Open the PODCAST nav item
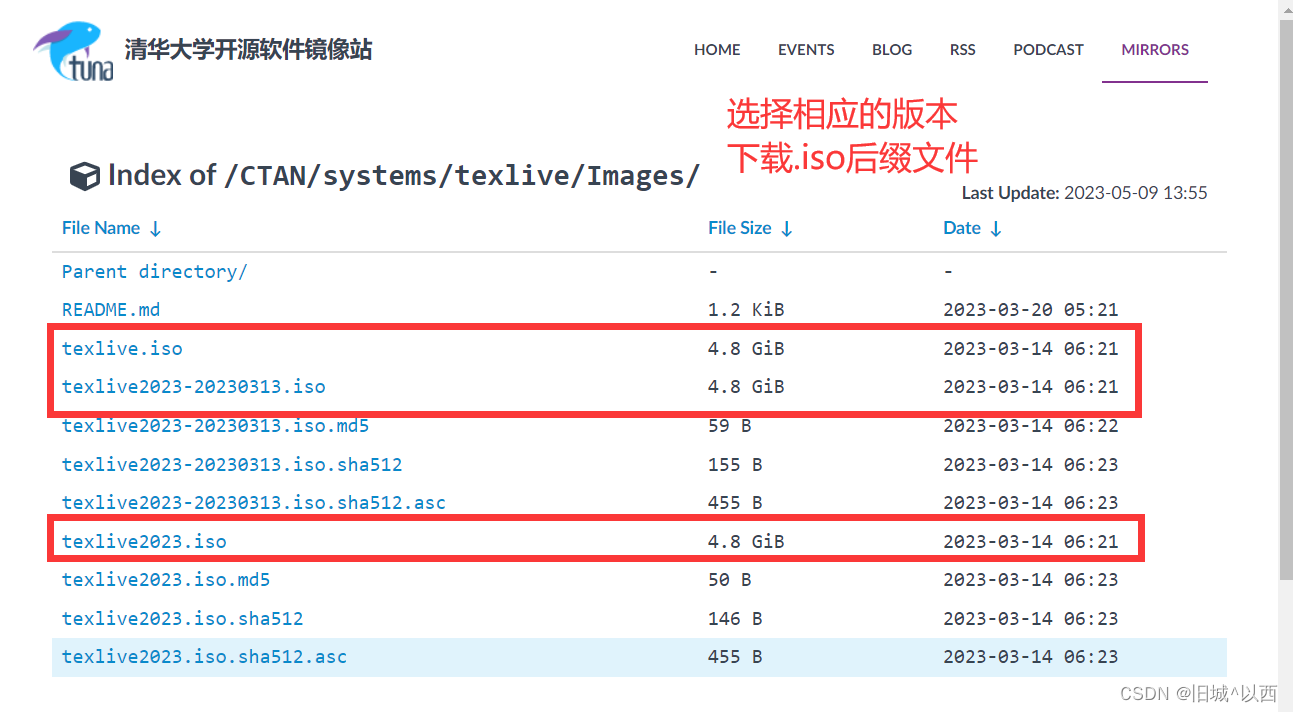The height and width of the screenshot is (712, 1293). click(1048, 49)
